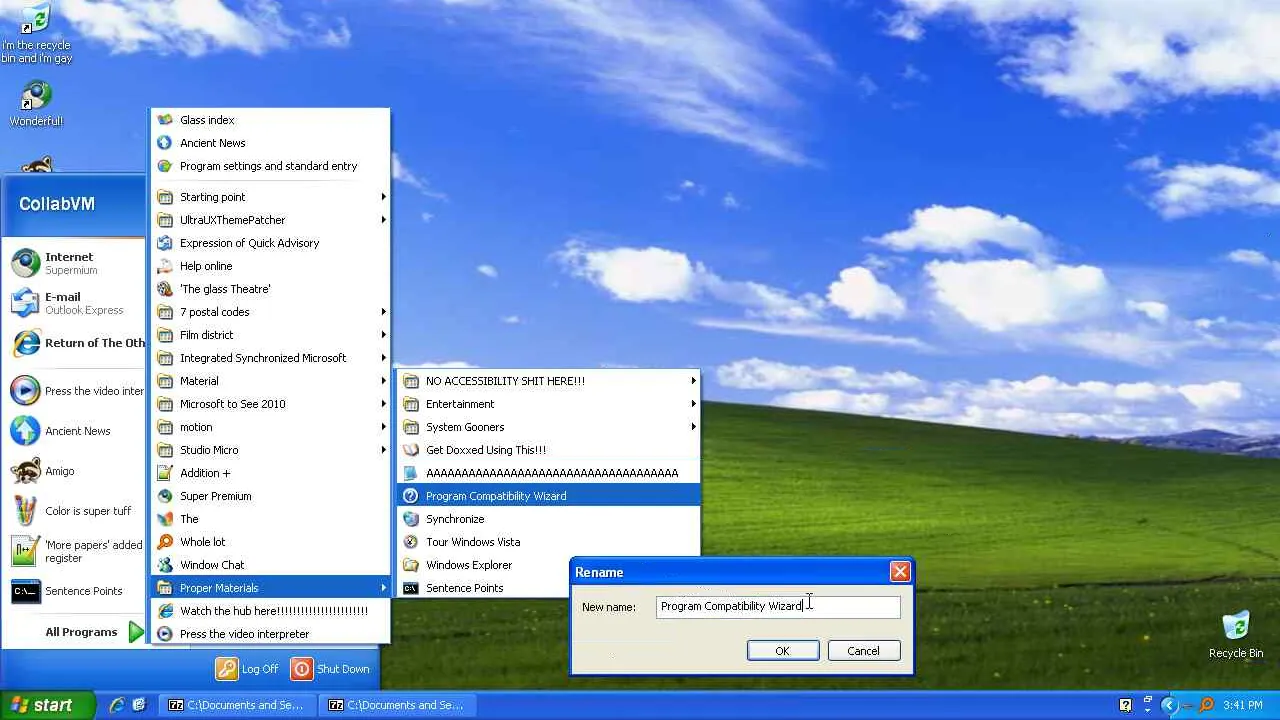This screenshot has width=1280, height=720.
Task: Open the Supermium Internet icon in start menu
Action: click(x=25, y=263)
